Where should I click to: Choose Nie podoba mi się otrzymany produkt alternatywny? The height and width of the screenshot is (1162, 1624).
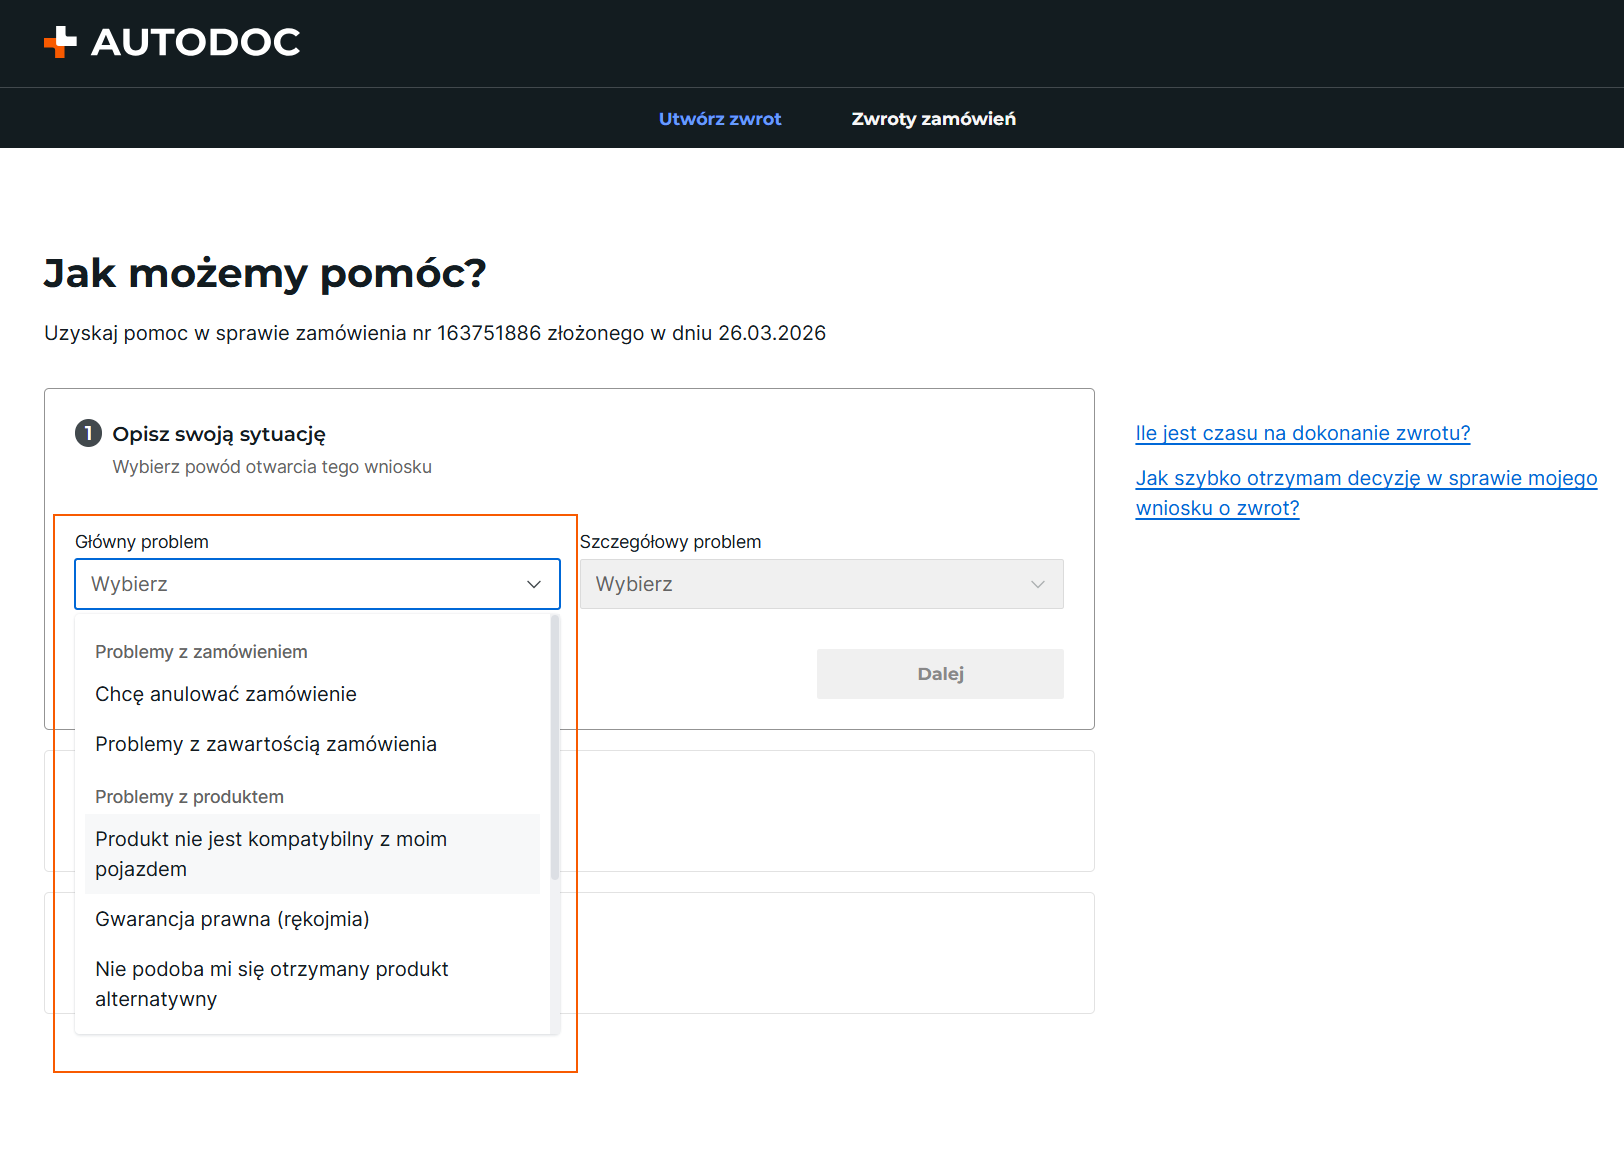(312, 984)
